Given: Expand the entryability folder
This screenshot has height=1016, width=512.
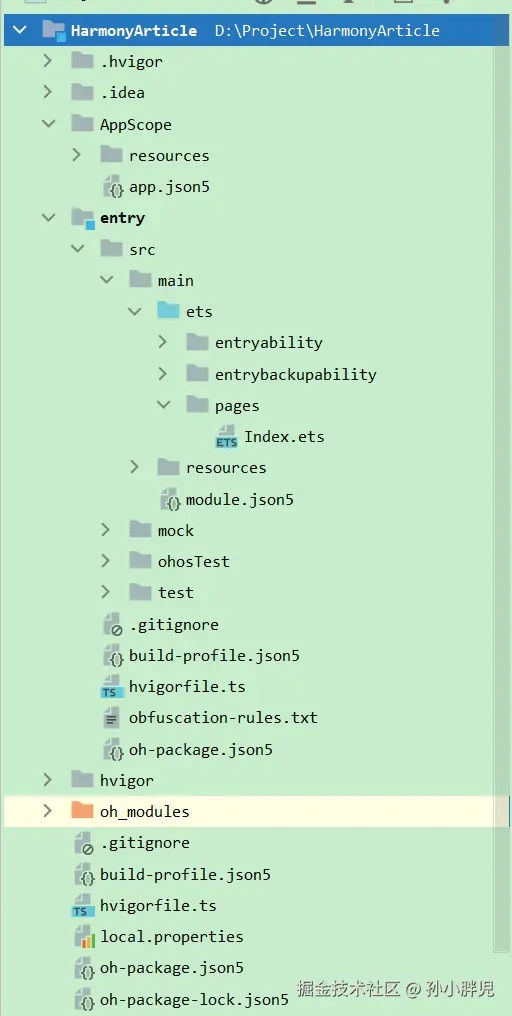Looking at the screenshot, I should 163,342.
